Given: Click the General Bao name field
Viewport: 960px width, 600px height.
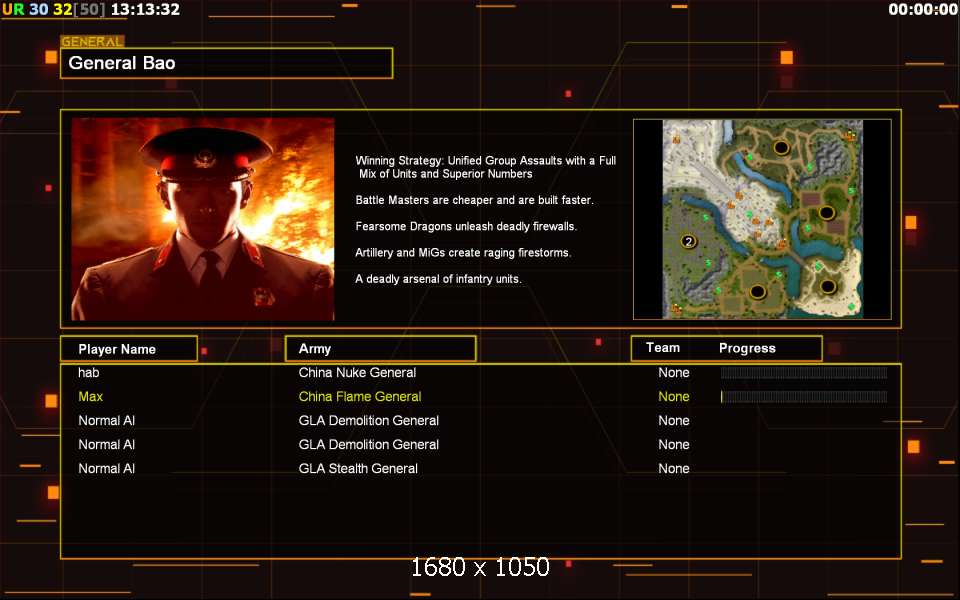Looking at the screenshot, I should 227,63.
